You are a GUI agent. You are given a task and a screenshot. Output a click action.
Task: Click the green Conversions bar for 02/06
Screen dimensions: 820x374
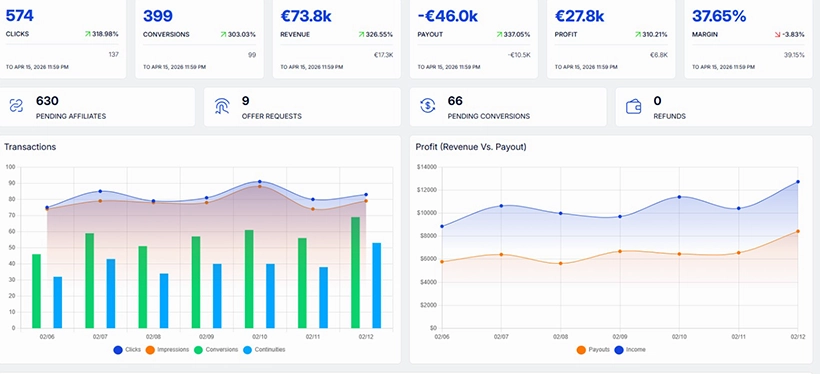[x=36, y=291]
